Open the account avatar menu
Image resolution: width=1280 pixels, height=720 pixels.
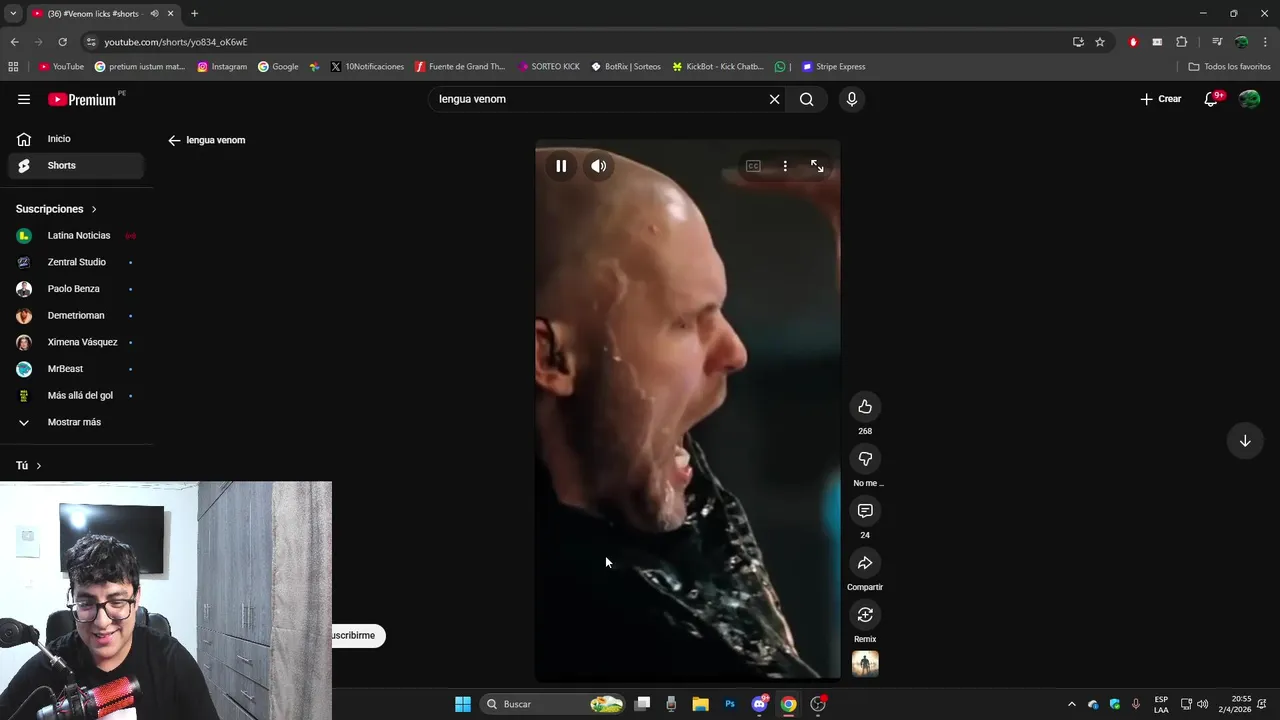click(1249, 99)
